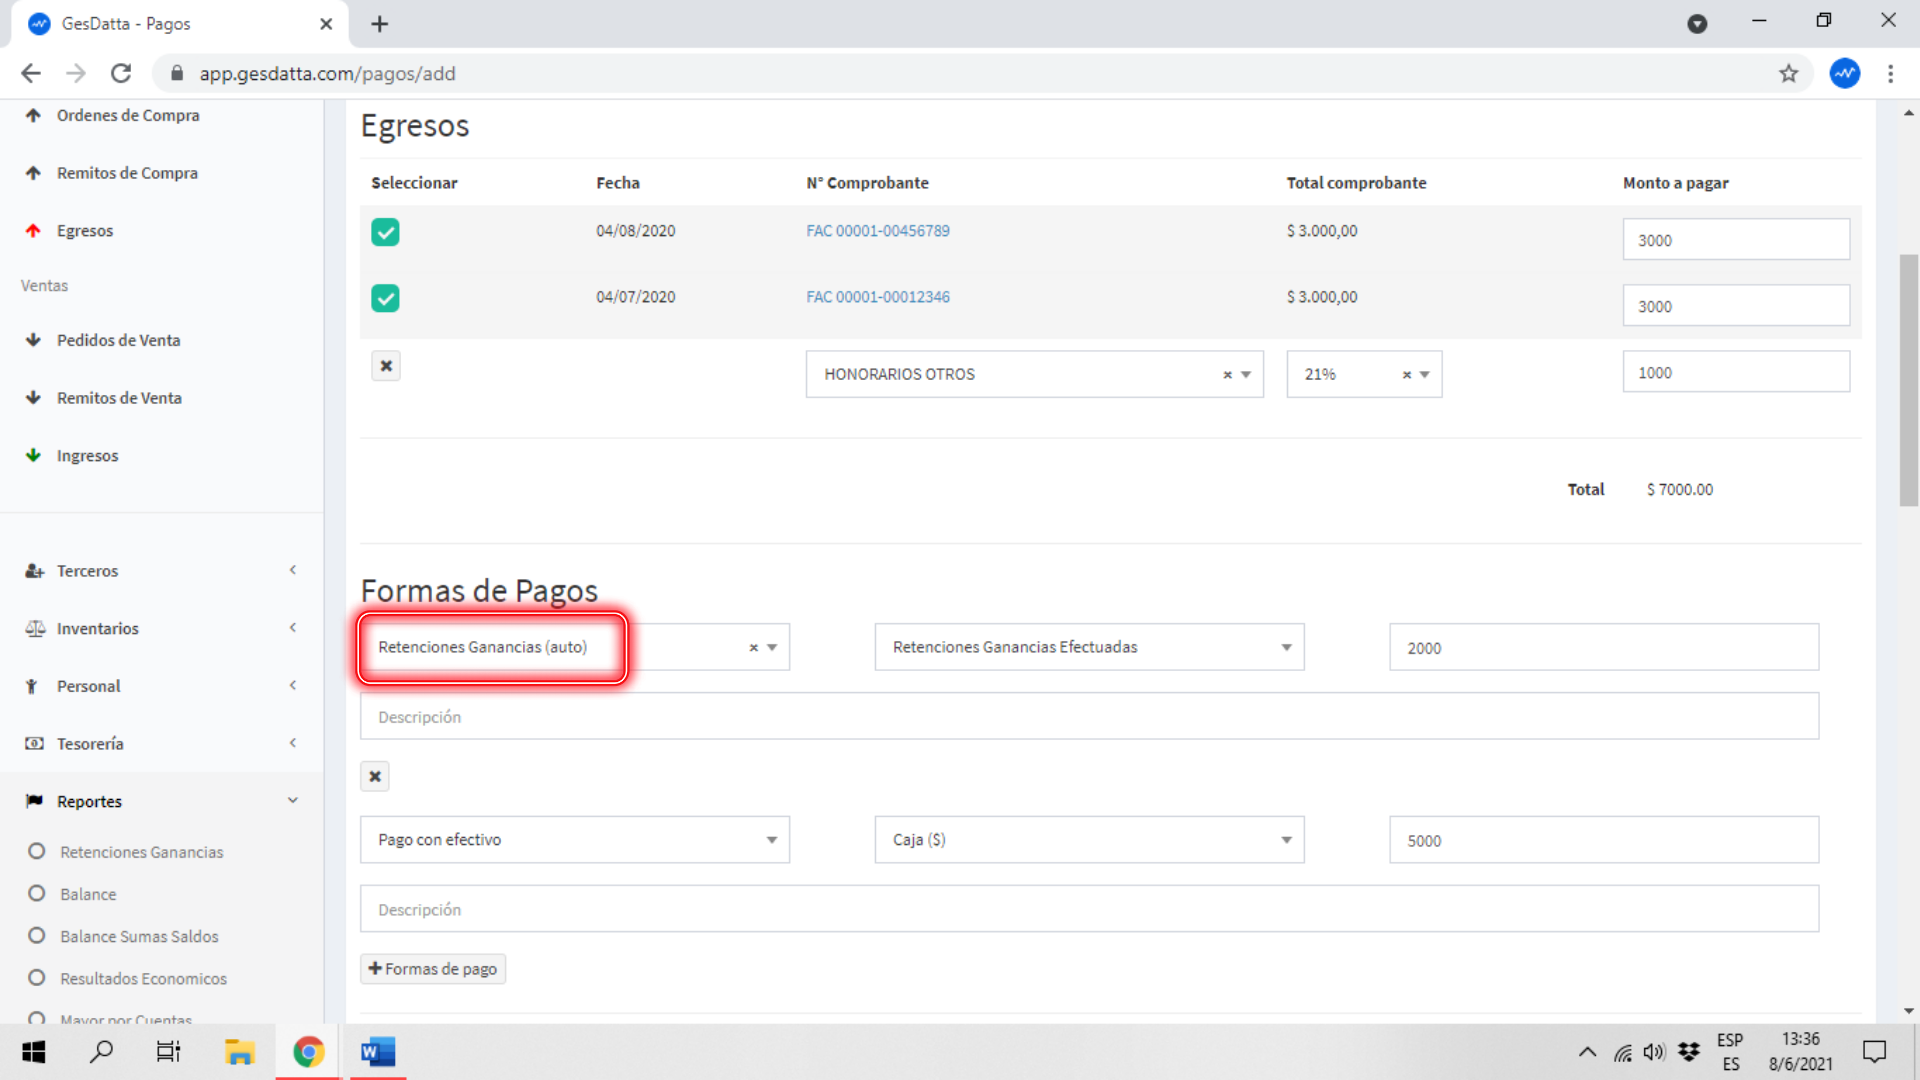The width and height of the screenshot is (1920, 1080).
Task: Open volume control in tray
Action: click(x=1655, y=1052)
